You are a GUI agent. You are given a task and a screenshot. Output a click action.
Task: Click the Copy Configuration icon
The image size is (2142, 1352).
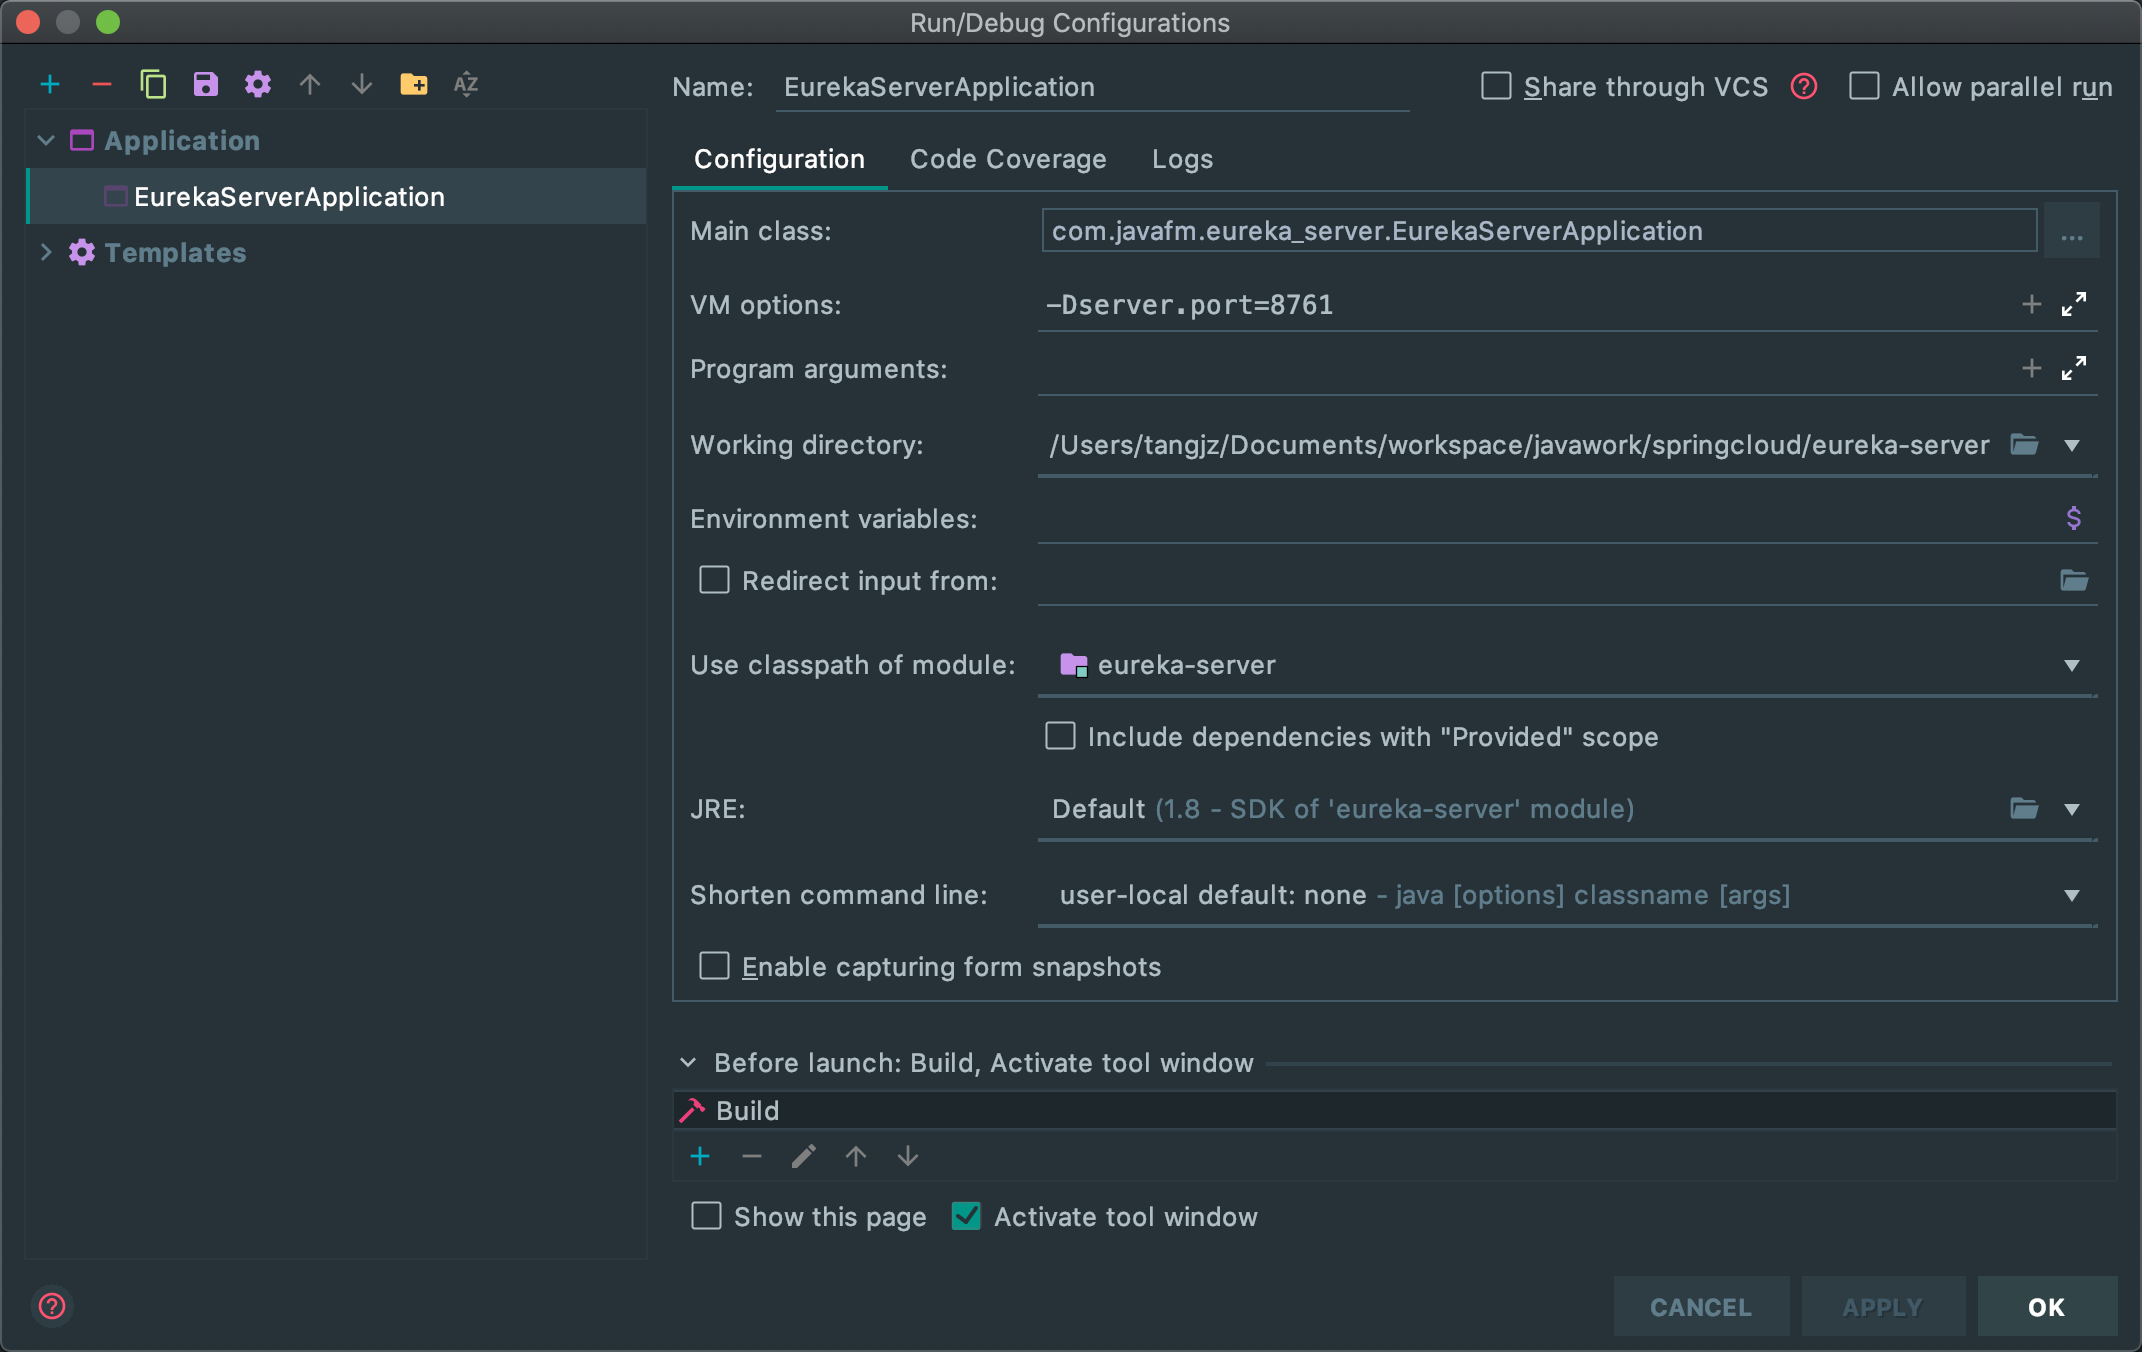tap(153, 85)
